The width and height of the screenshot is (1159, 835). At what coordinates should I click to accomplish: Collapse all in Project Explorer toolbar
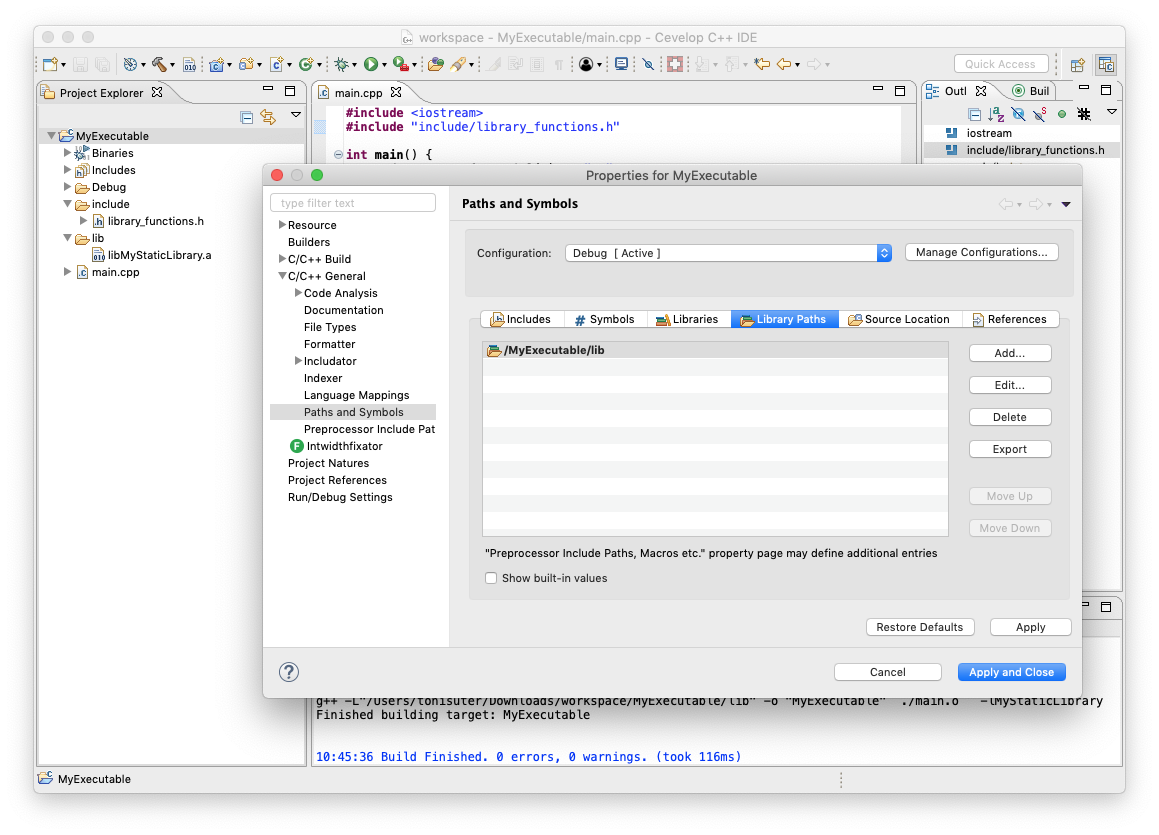click(247, 117)
